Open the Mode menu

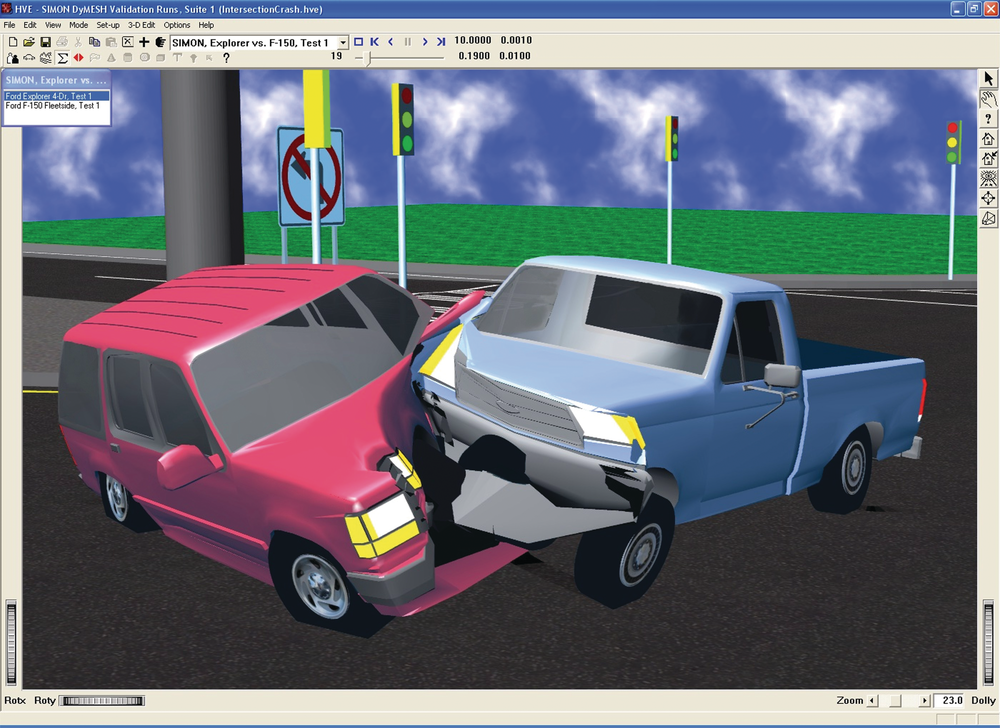[78, 24]
